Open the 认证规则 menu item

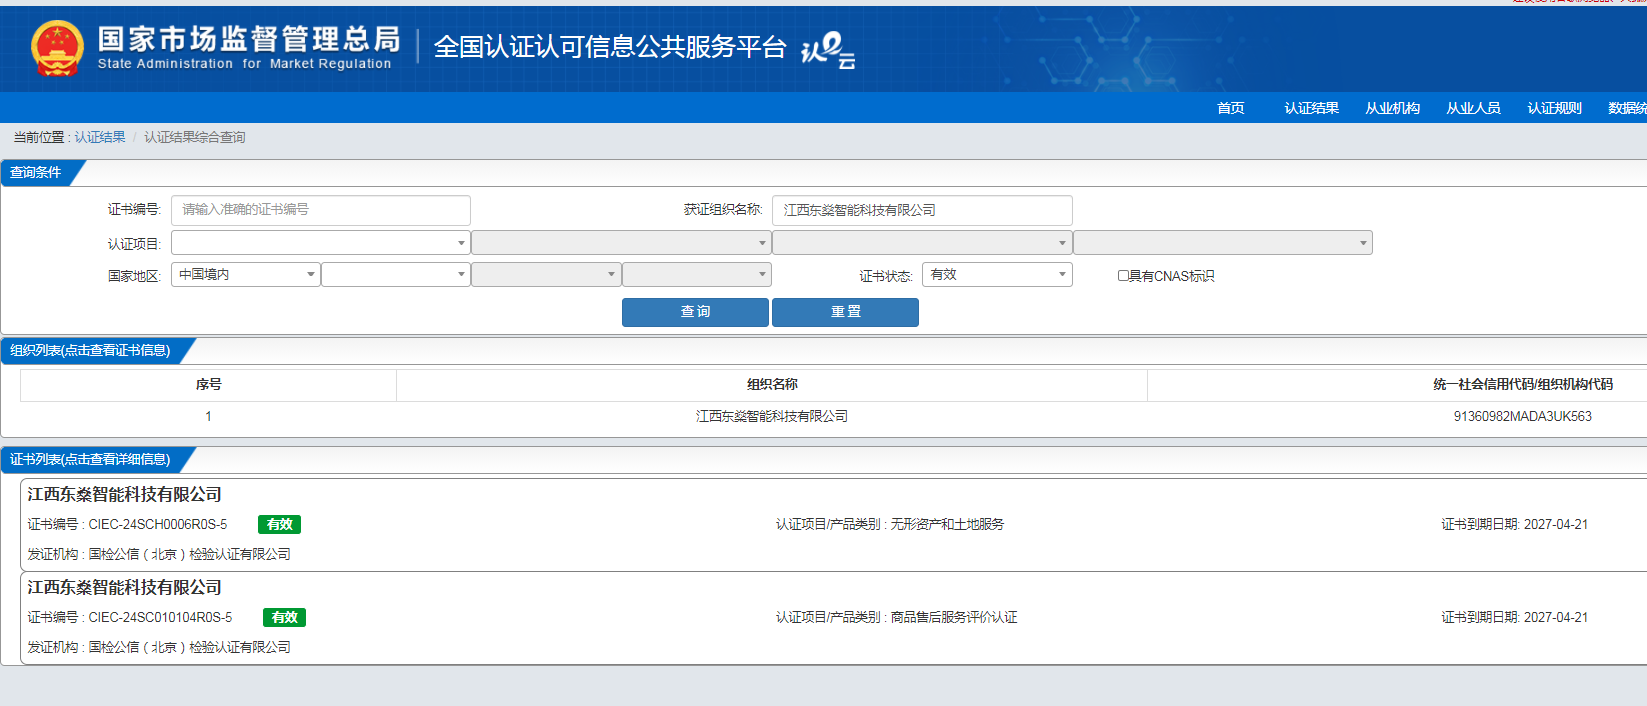tap(1554, 108)
